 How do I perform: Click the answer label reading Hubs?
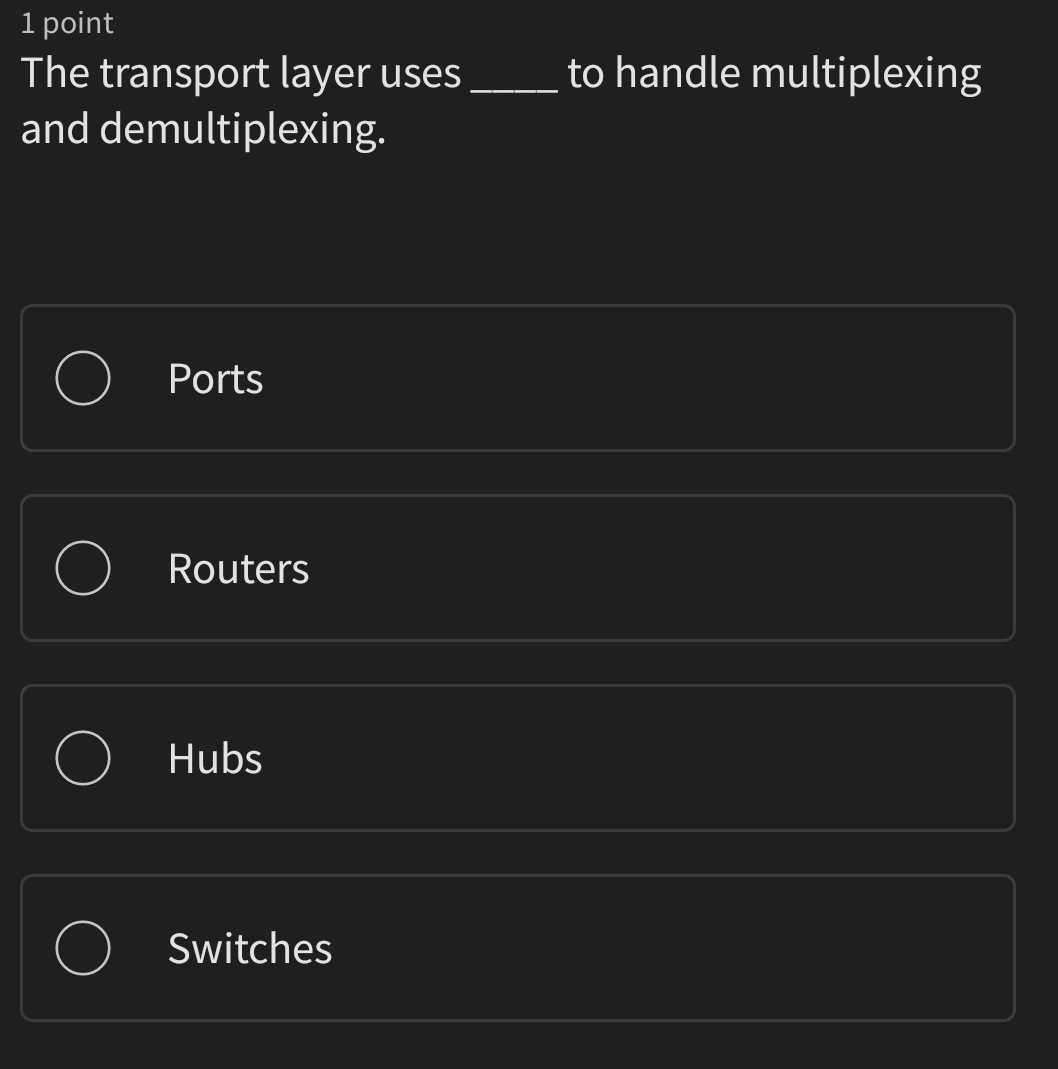[x=215, y=758]
